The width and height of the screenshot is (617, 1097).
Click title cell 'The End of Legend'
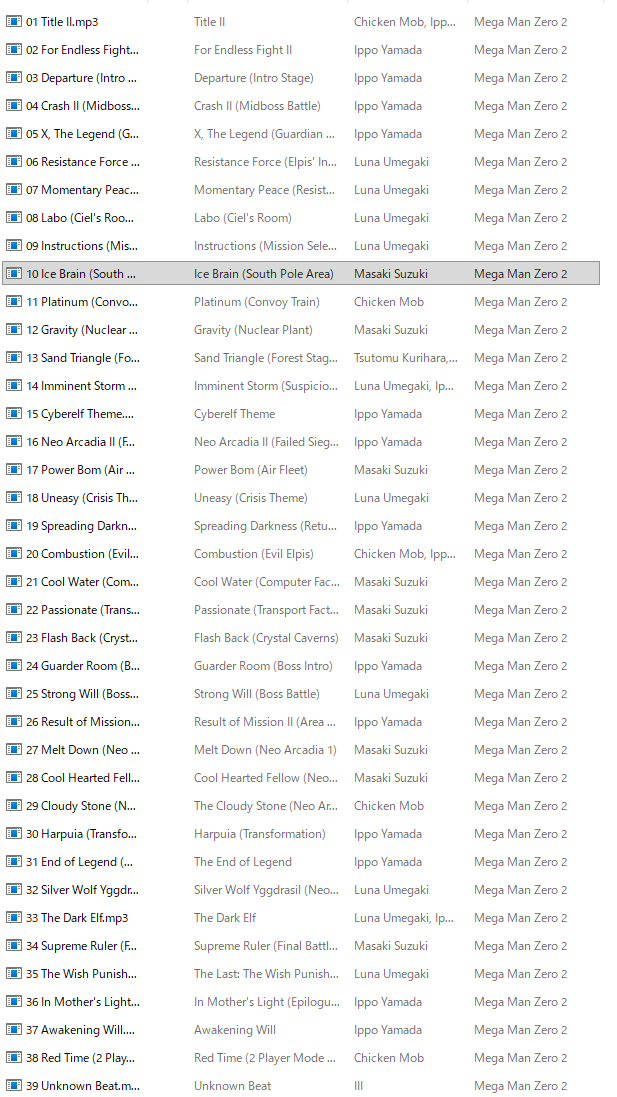point(243,861)
